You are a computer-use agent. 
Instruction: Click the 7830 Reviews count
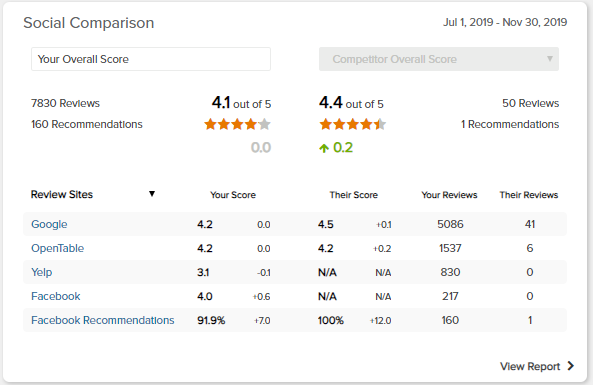click(x=65, y=103)
